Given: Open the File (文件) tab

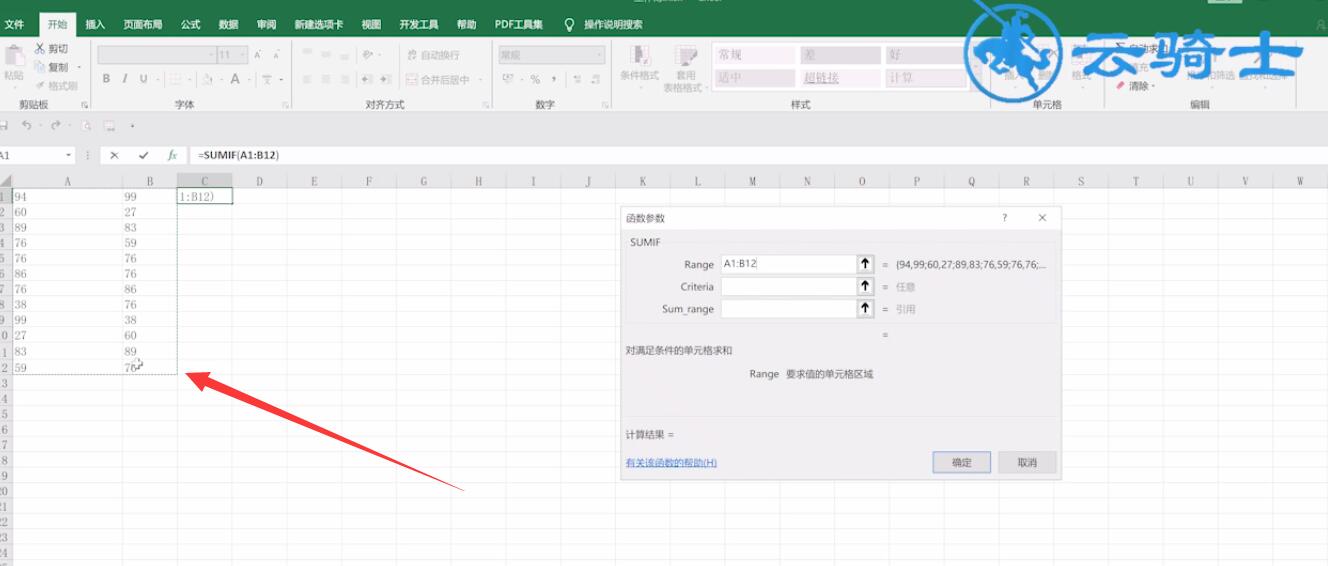Looking at the screenshot, I should click(x=15, y=24).
